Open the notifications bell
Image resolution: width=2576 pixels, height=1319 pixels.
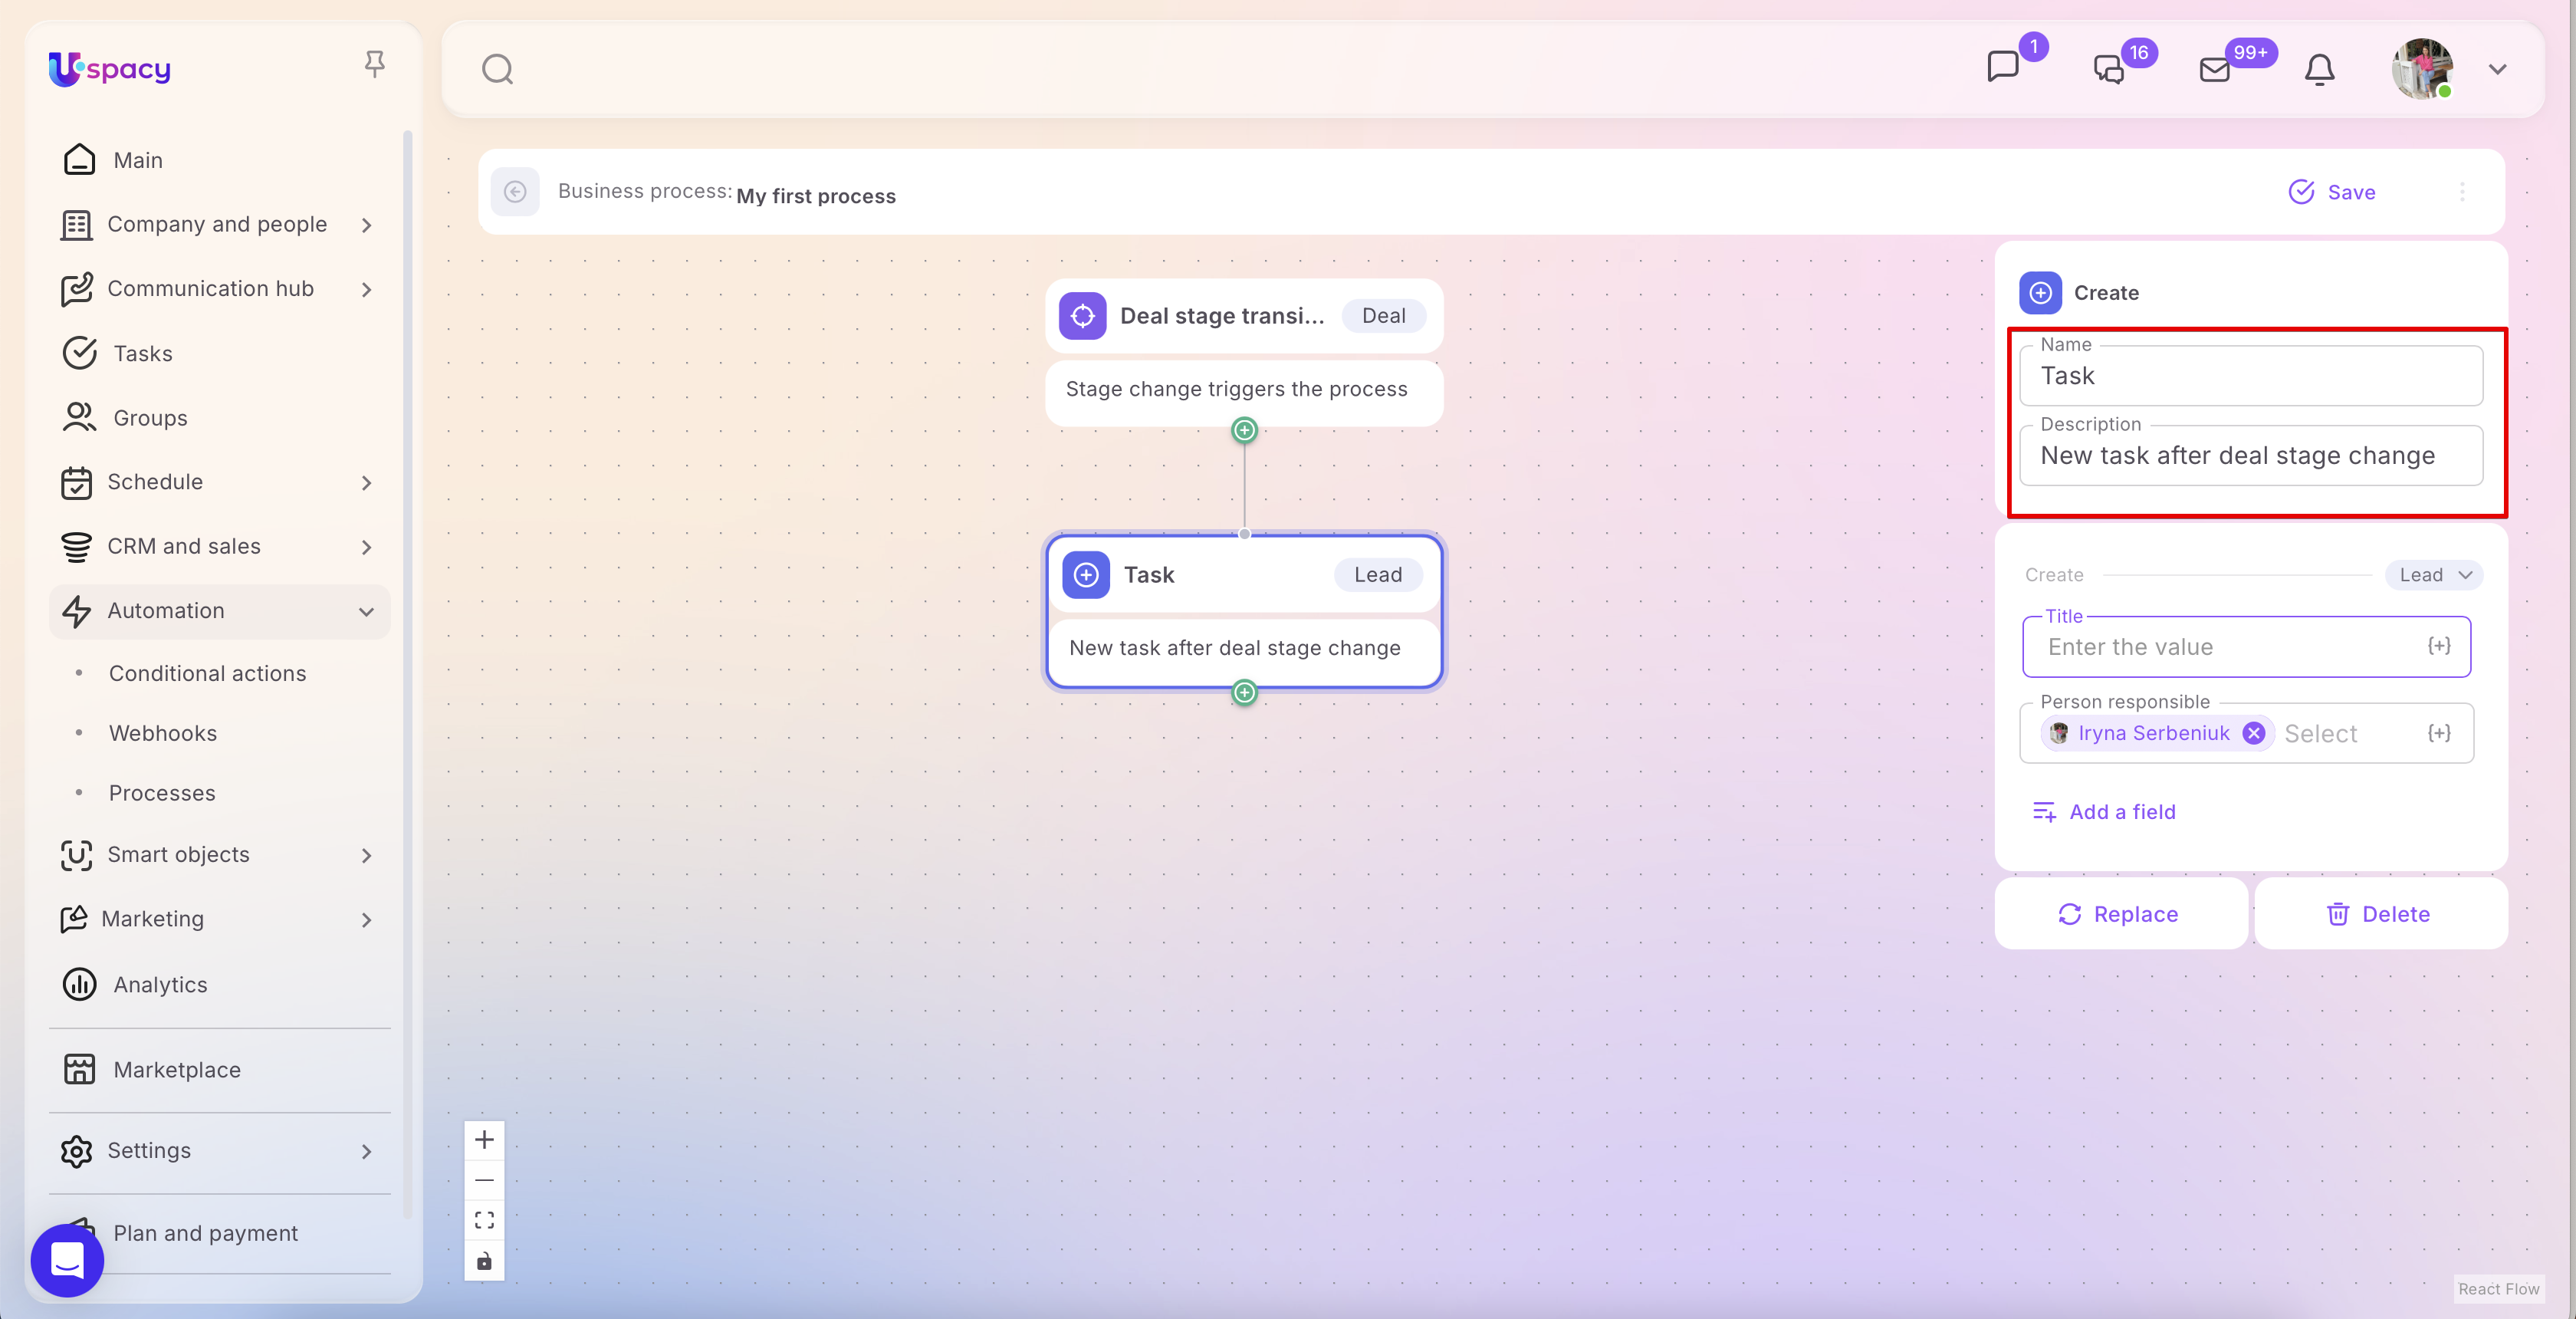point(2319,69)
